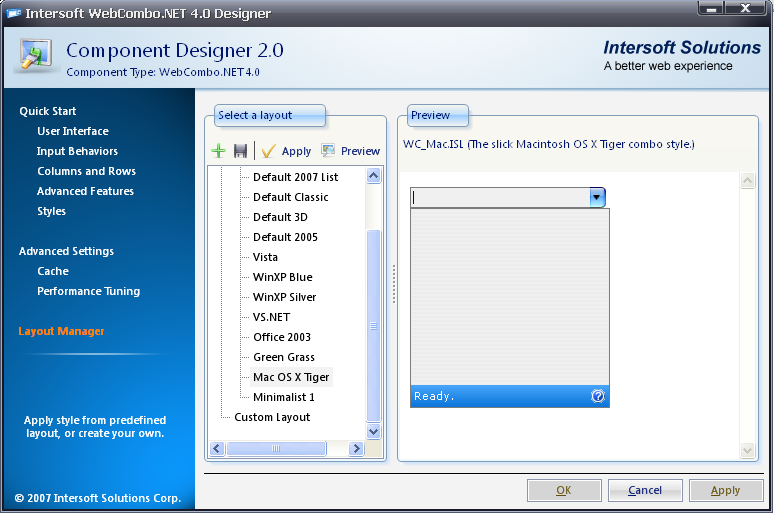Screen dimensions: 774x514
Task: Select Default 2007 List layout
Action: coord(295,177)
